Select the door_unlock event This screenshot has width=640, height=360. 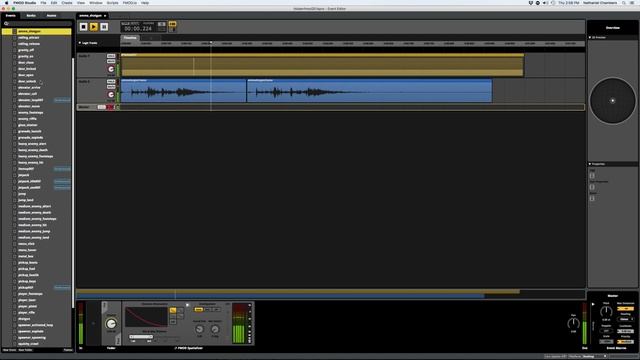click(27, 81)
